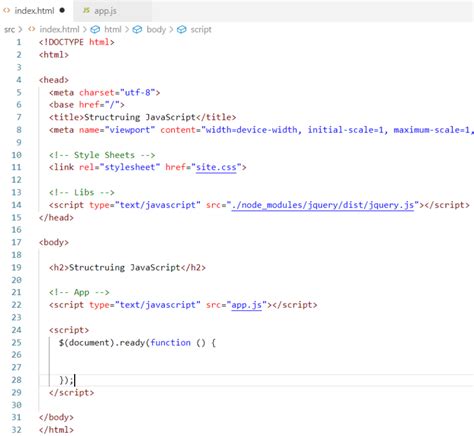Image resolution: width=474 pixels, height=436 pixels.
Task: Click the opening <body> tag
Action: [x=54, y=242]
